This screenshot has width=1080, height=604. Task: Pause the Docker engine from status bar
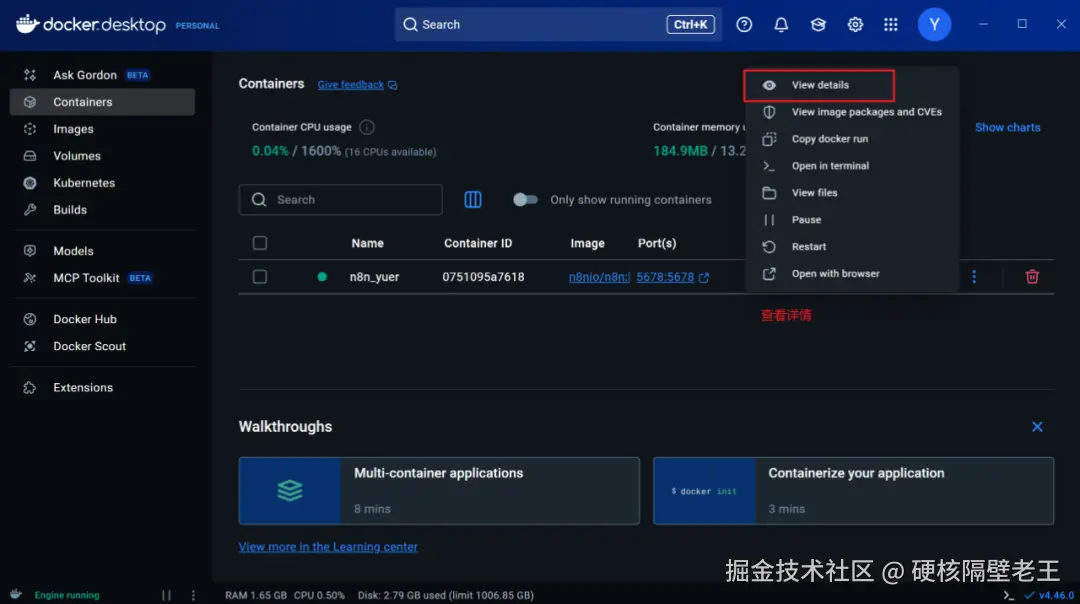pyautogui.click(x=166, y=595)
